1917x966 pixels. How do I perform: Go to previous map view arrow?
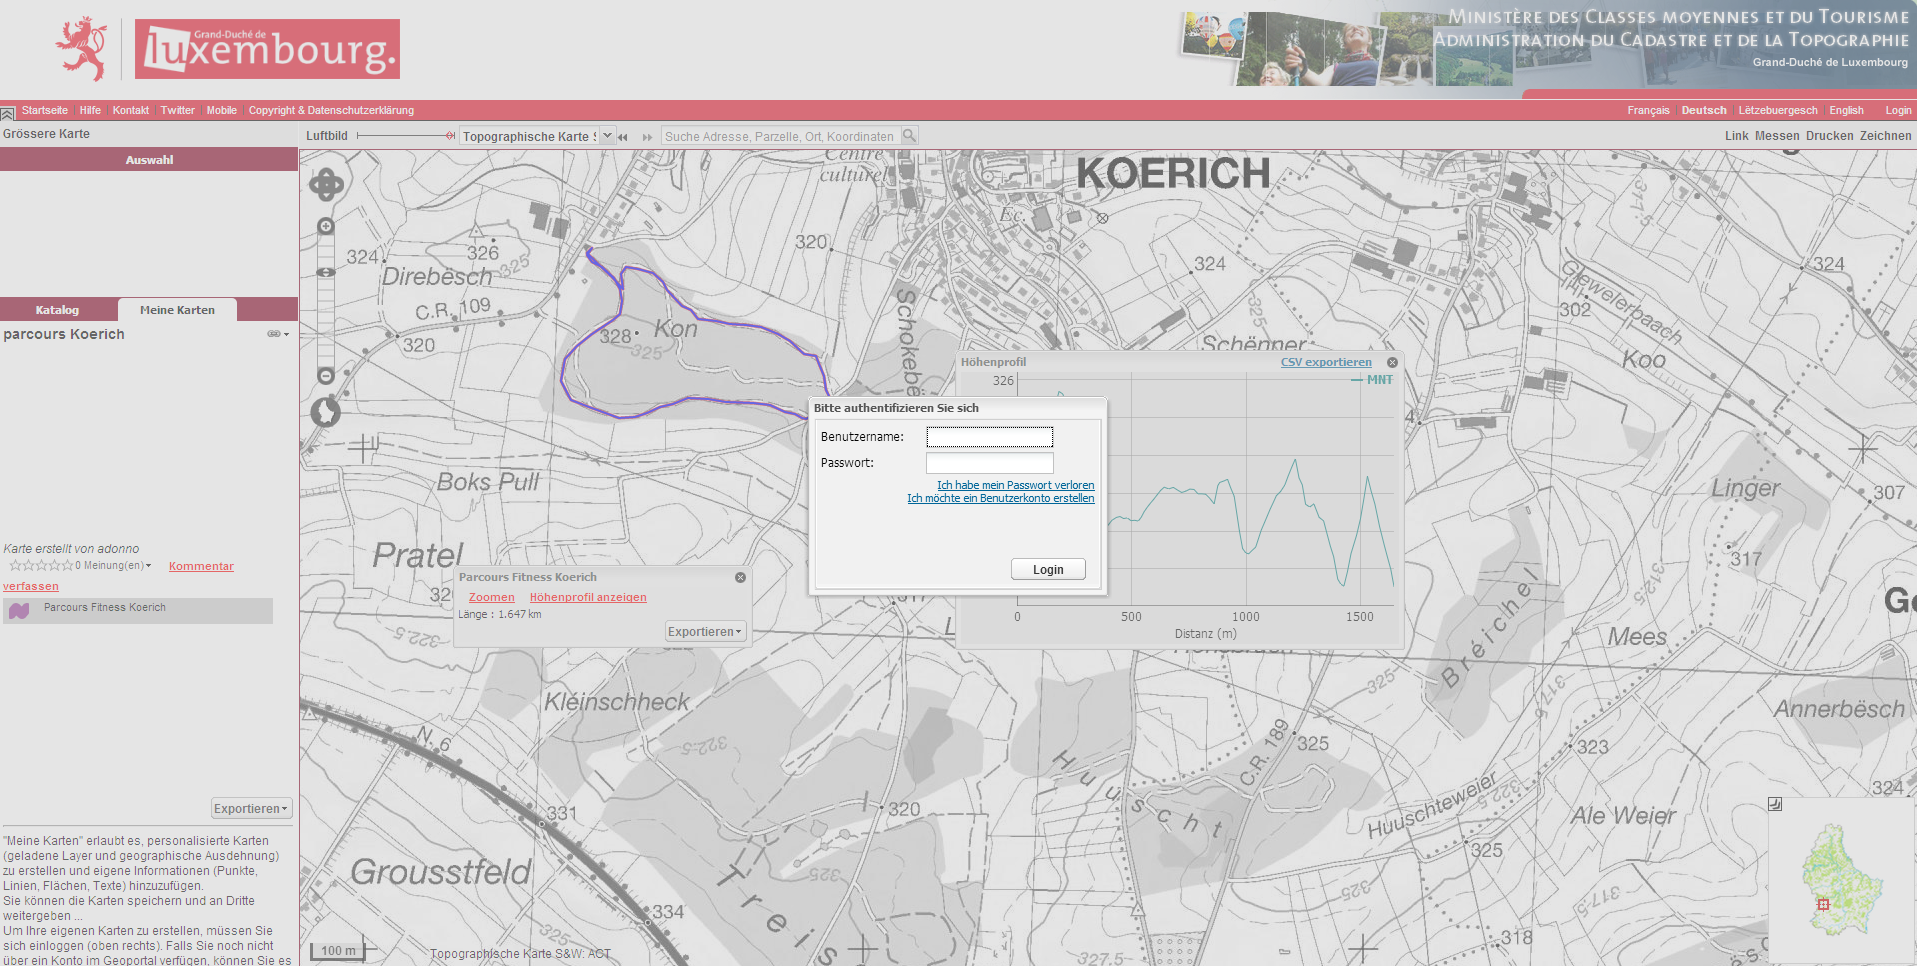(x=623, y=137)
